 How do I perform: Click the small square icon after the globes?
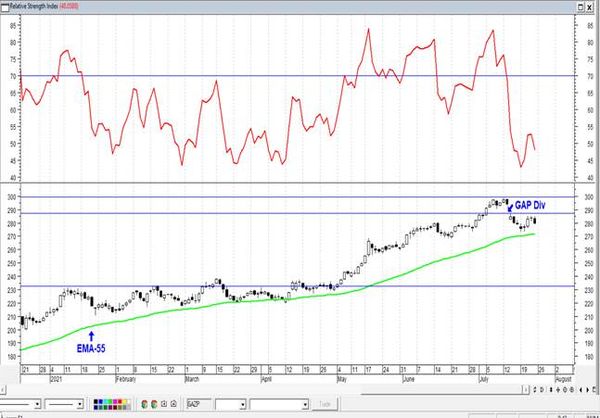point(164,404)
